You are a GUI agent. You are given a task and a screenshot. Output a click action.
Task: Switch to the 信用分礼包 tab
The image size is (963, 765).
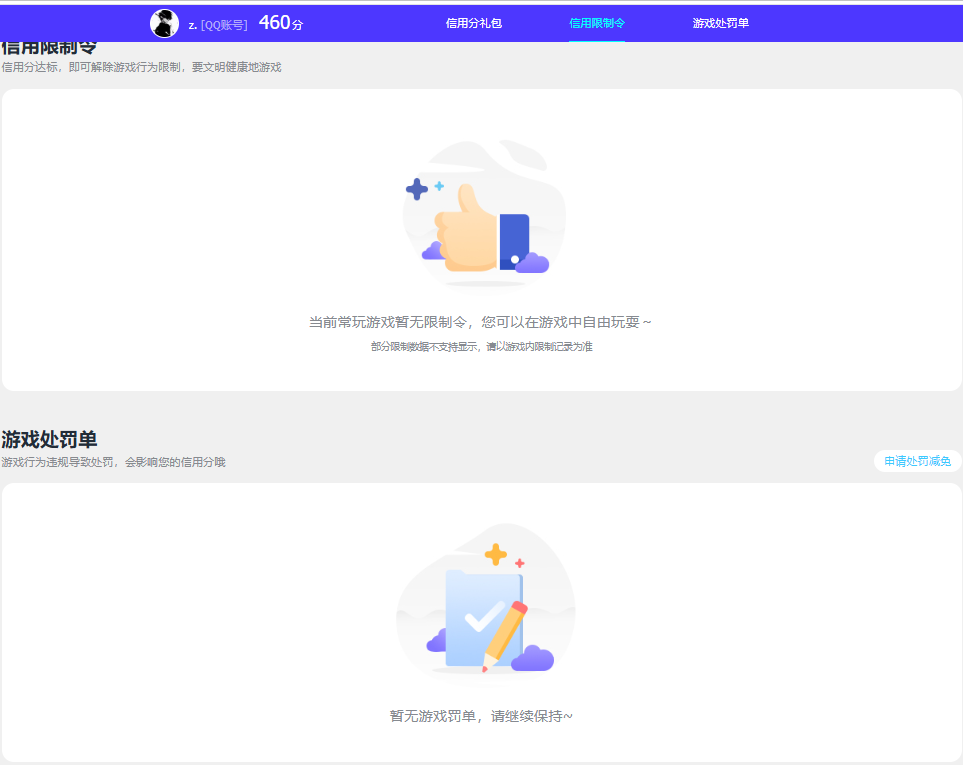pos(474,23)
